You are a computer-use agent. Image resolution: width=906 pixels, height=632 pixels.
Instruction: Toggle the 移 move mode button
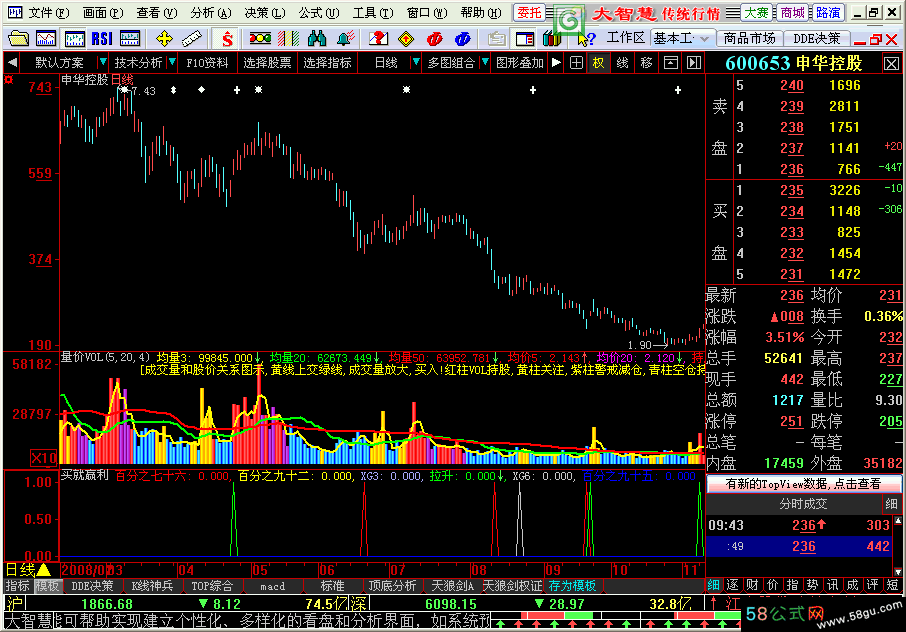pyautogui.click(x=647, y=62)
